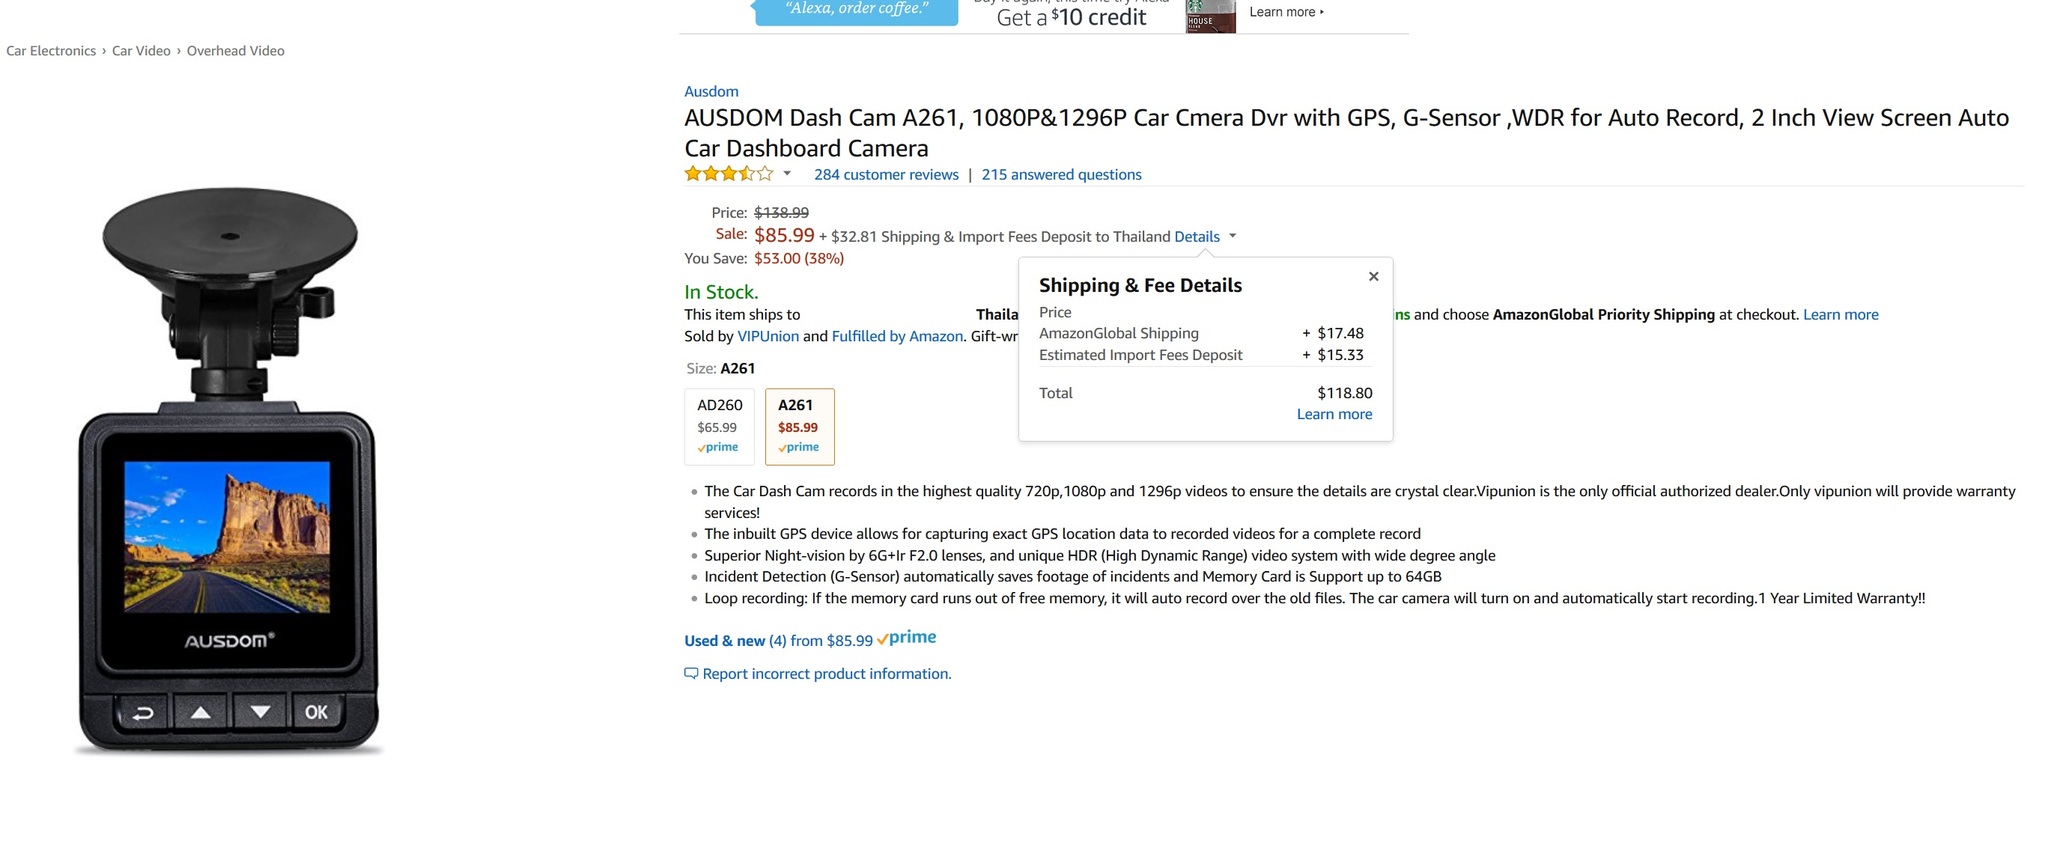Select the AD260 size option

pyautogui.click(x=719, y=426)
